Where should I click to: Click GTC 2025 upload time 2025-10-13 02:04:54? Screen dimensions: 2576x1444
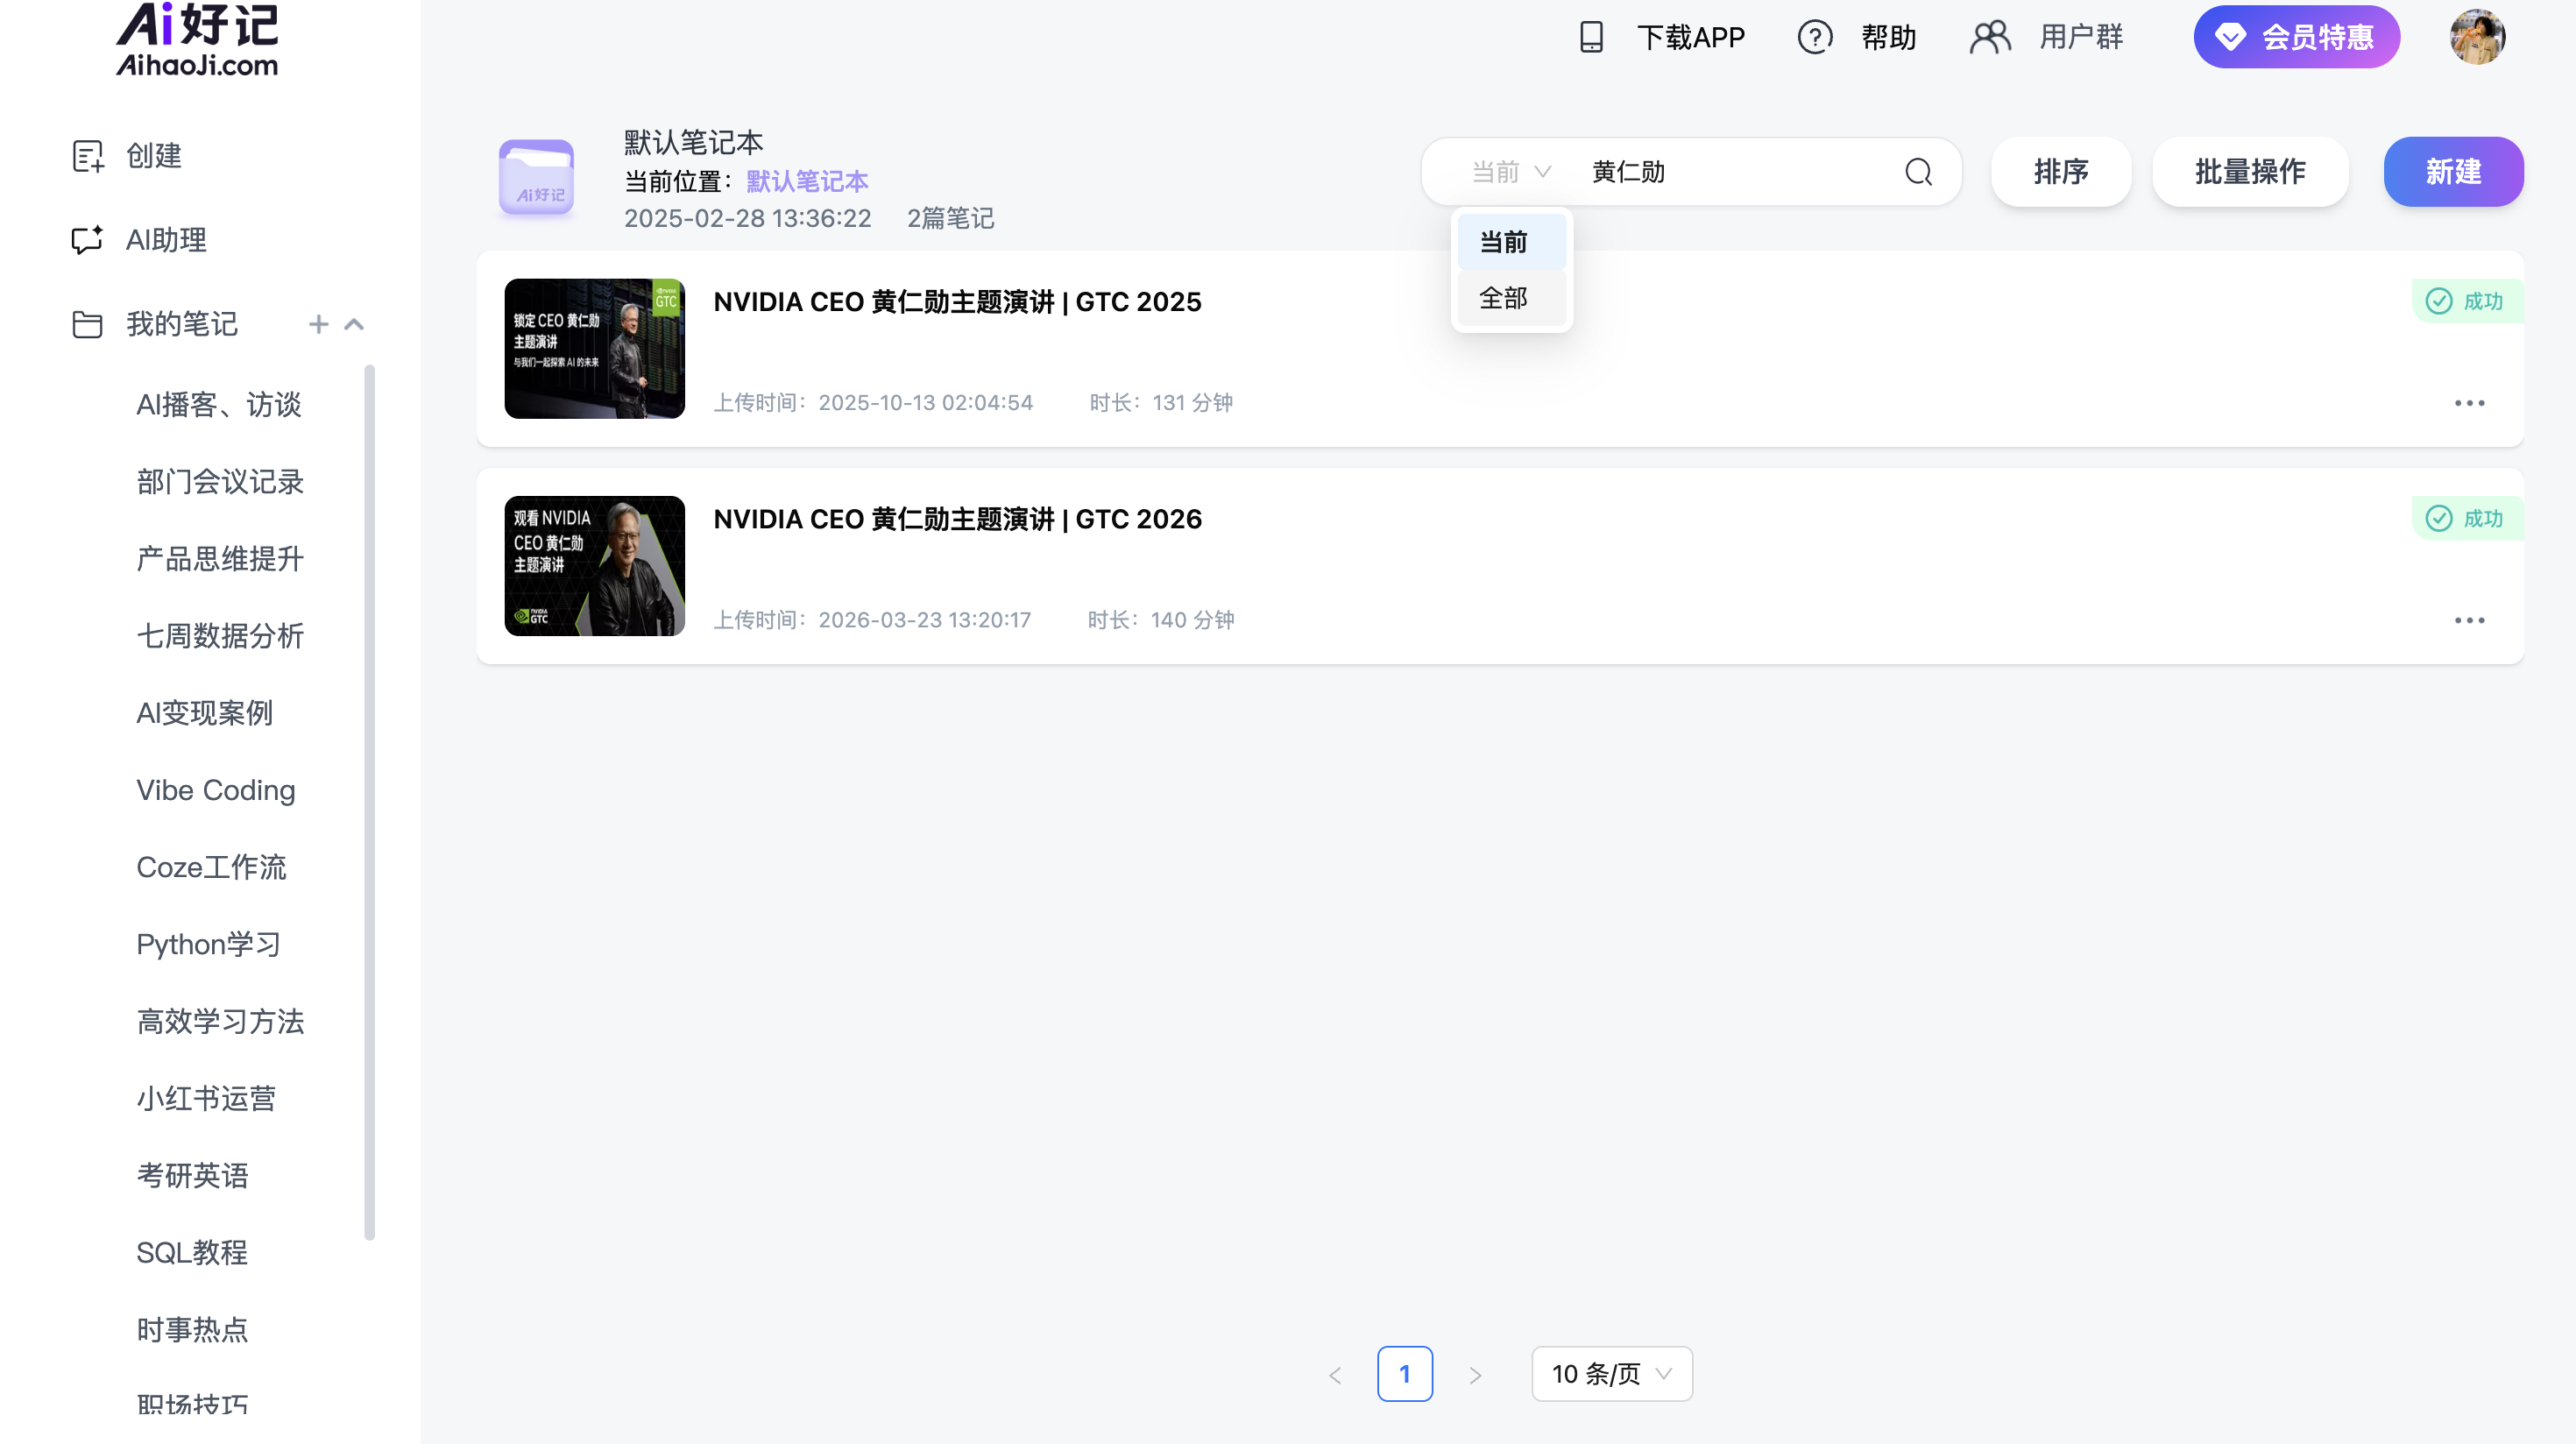873,402
